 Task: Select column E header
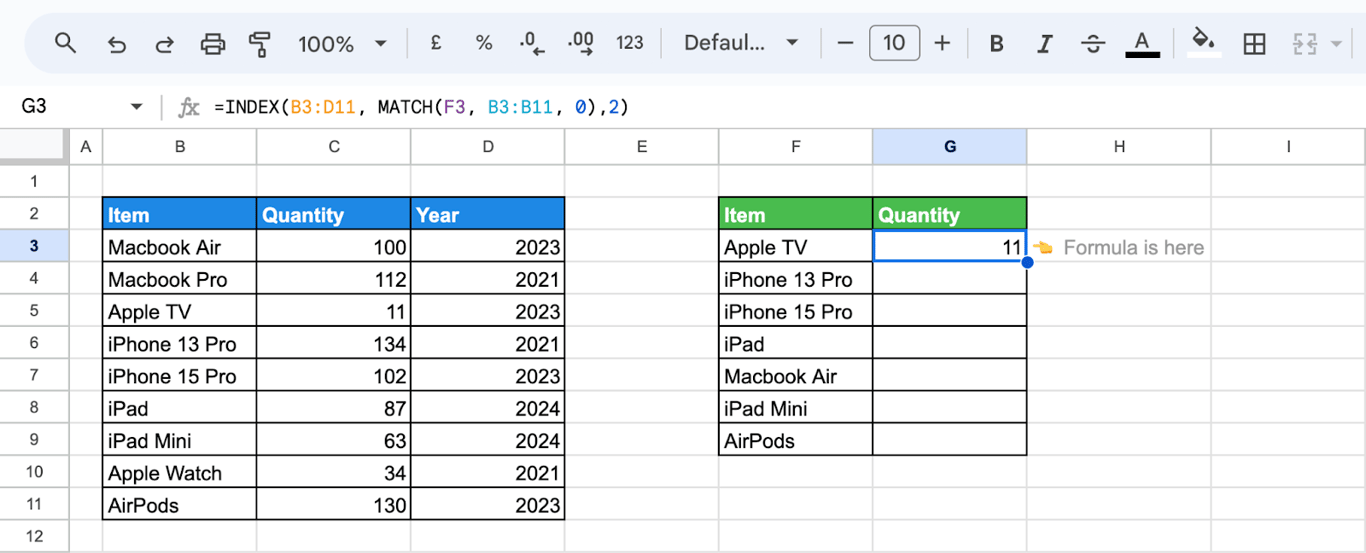coord(641,146)
